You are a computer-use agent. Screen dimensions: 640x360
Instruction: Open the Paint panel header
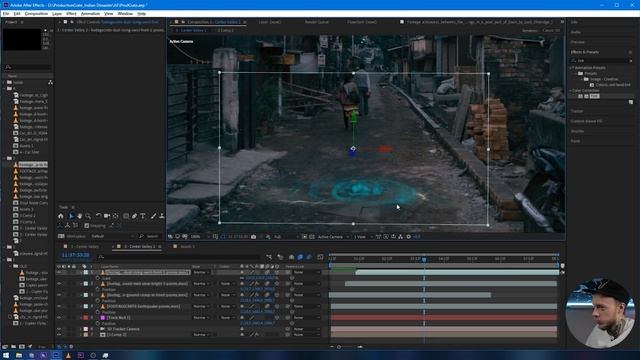click(575, 141)
